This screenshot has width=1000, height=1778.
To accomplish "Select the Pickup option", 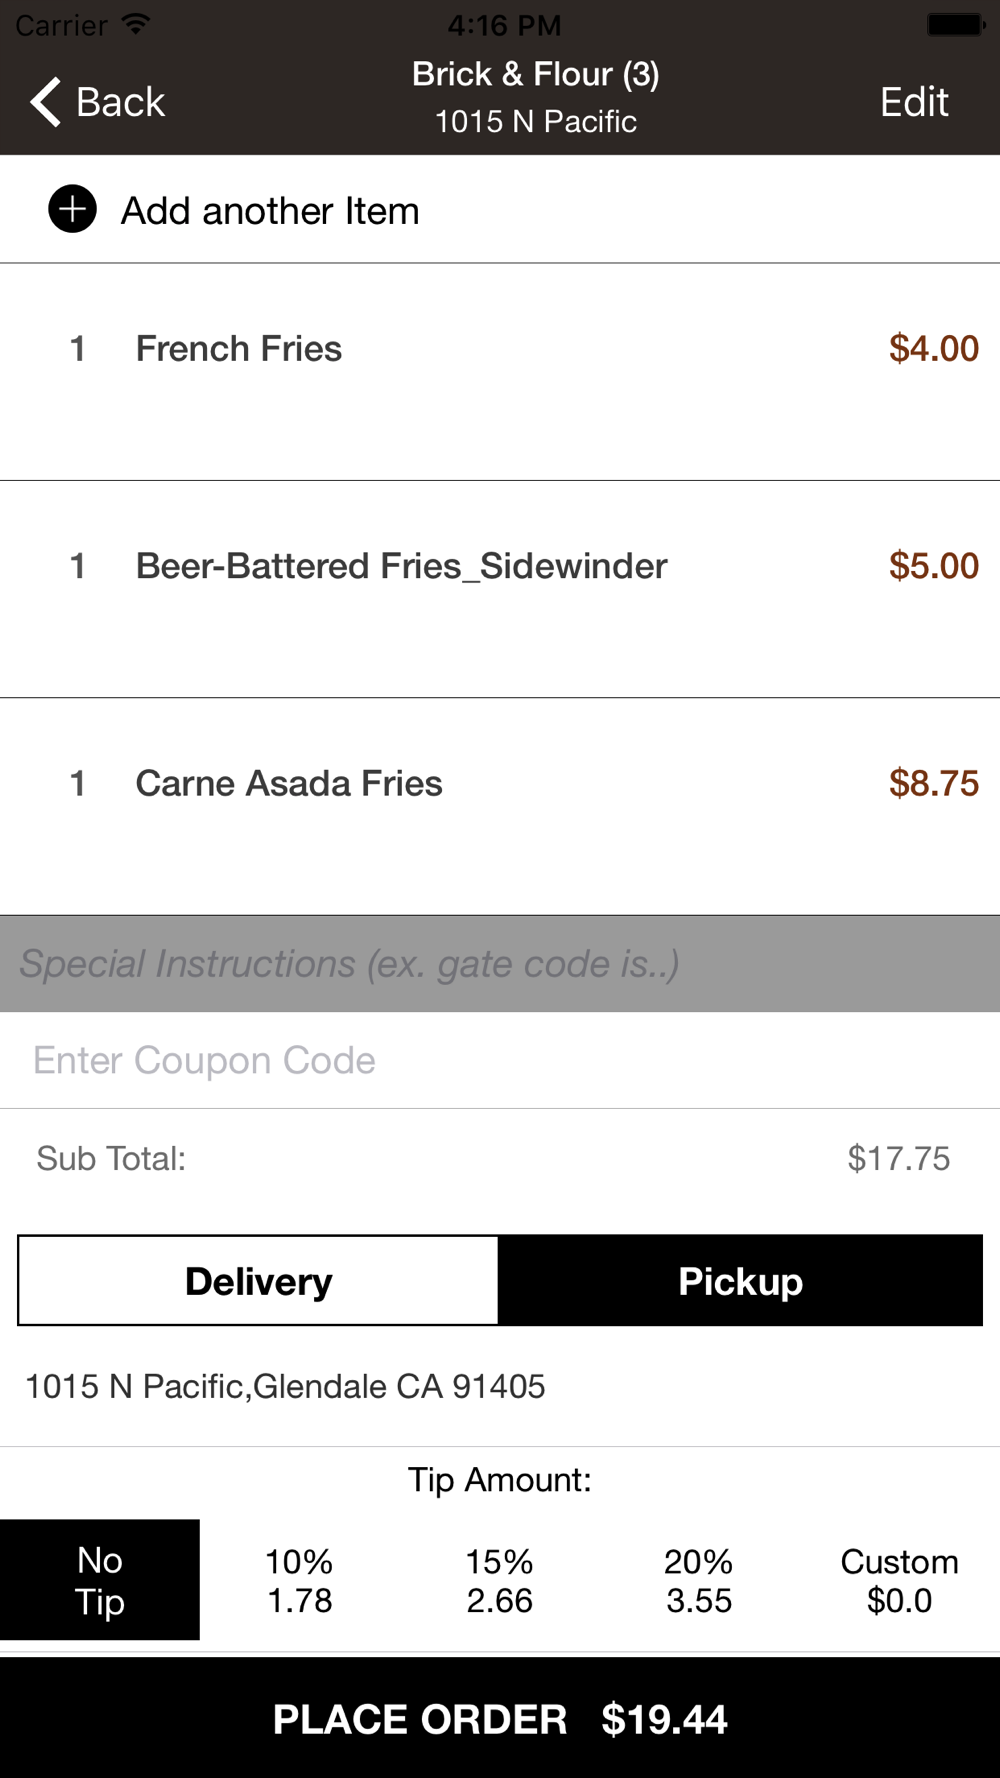I will coord(740,1281).
